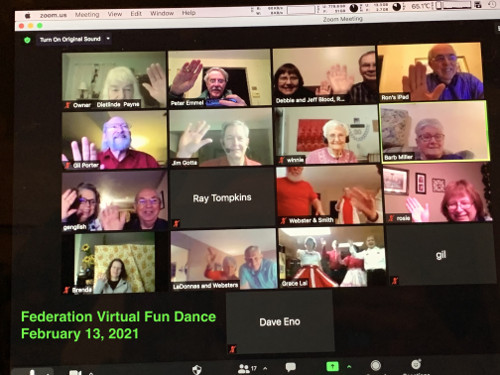Expand the Participants chevron next to 17
The height and width of the screenshot is (375, 500).
click(265, 368)
